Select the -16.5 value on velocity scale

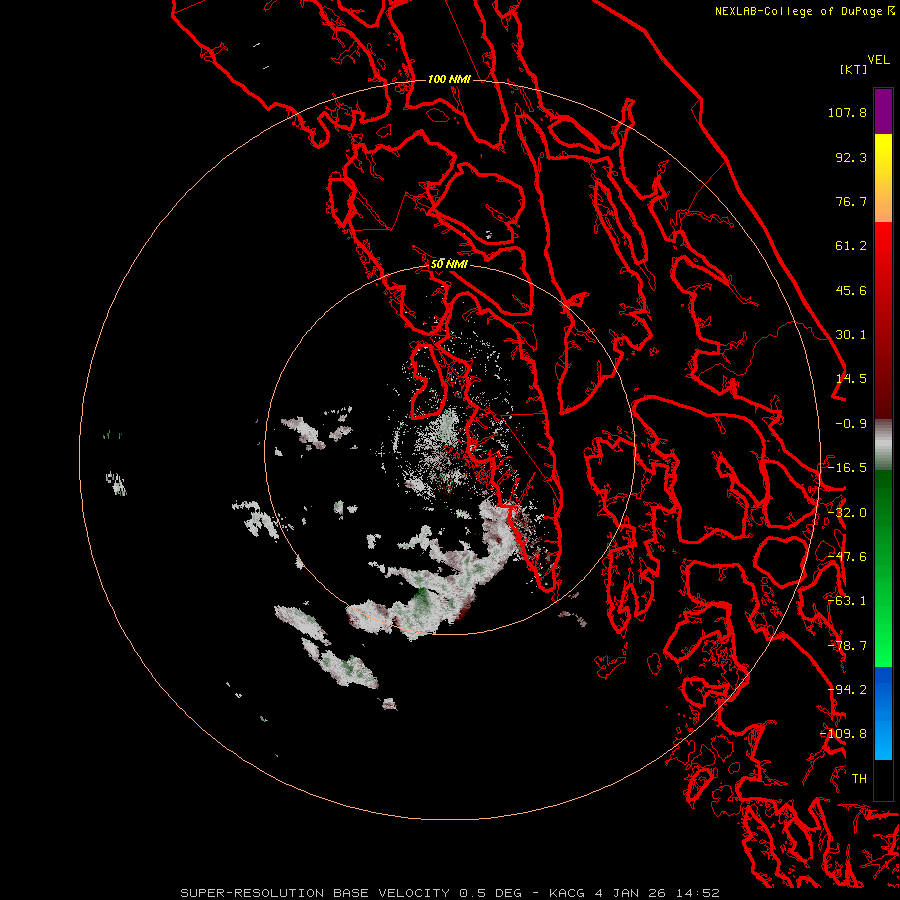click(x=847, y=468)
